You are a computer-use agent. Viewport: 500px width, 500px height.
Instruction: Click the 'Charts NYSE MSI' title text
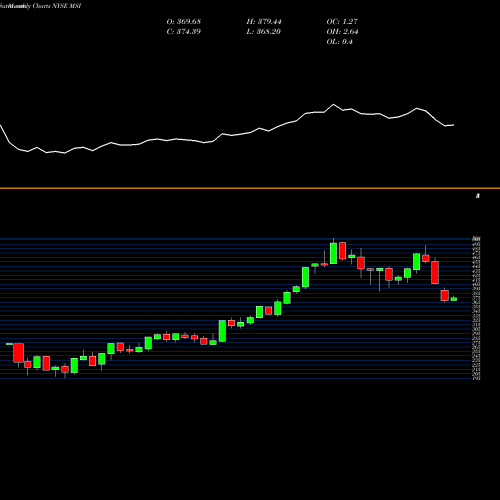57,6
